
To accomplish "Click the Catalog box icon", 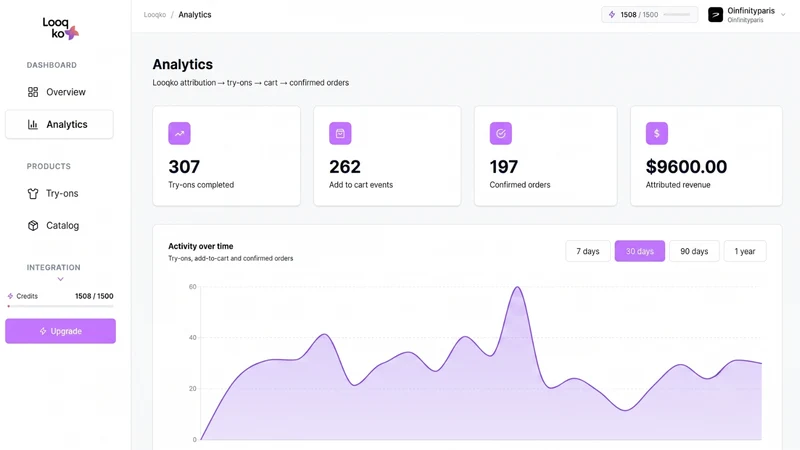I will tap(33, 226).
